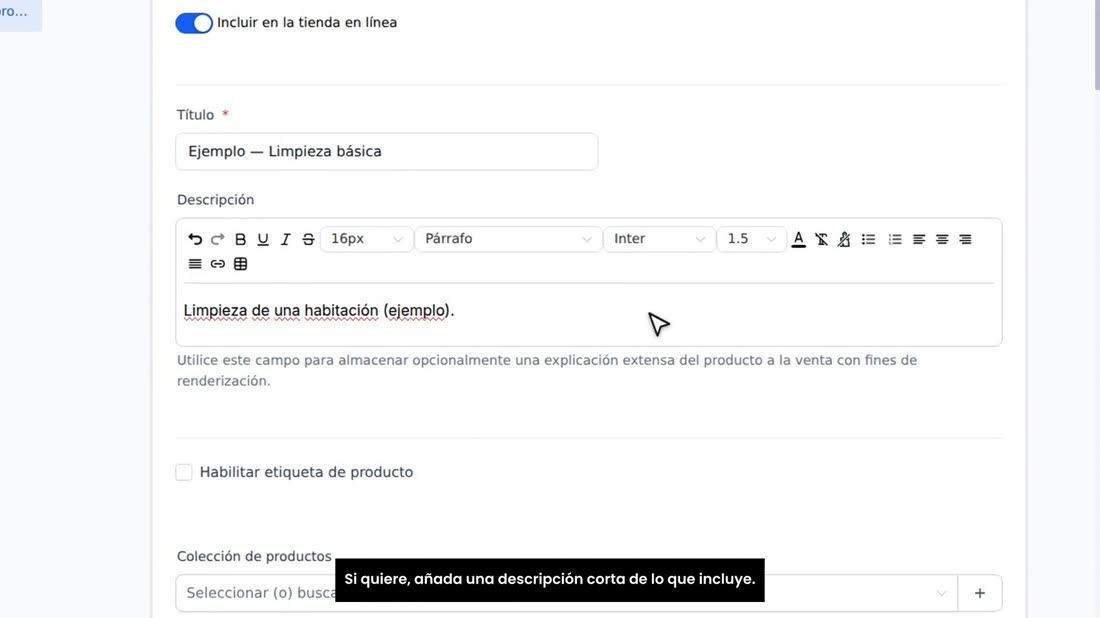Screen dimensions: 1100x618
Task: Apply bold formatting in editor
Action: [241, 239]
